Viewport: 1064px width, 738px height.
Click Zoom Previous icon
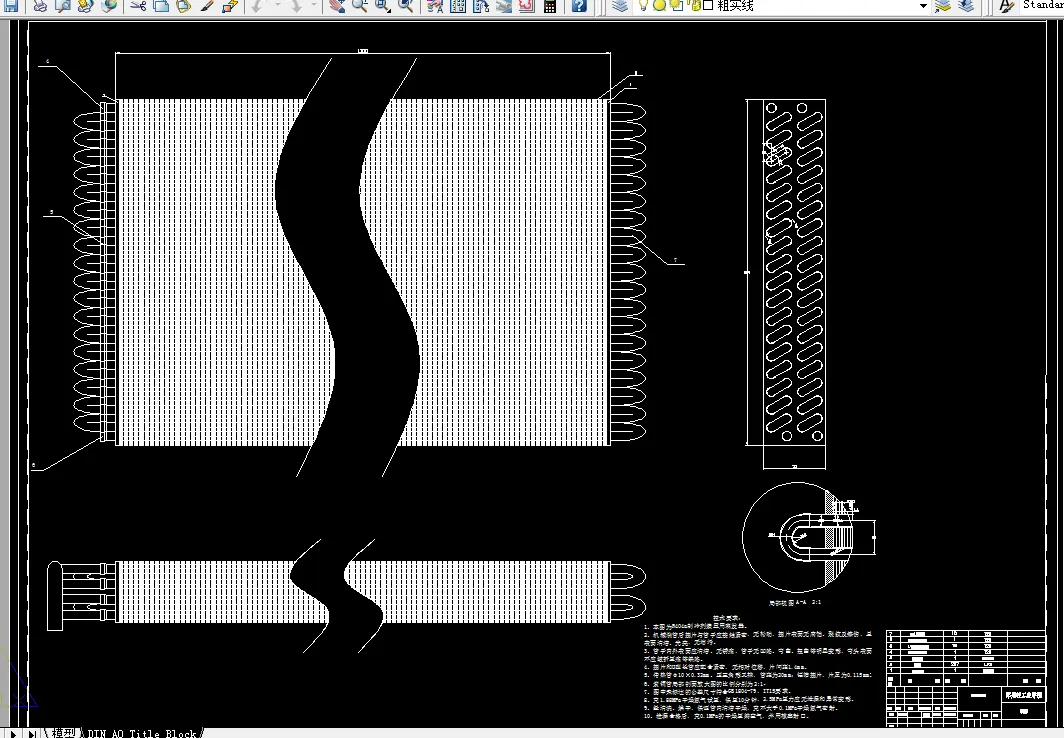coord(406,5)
